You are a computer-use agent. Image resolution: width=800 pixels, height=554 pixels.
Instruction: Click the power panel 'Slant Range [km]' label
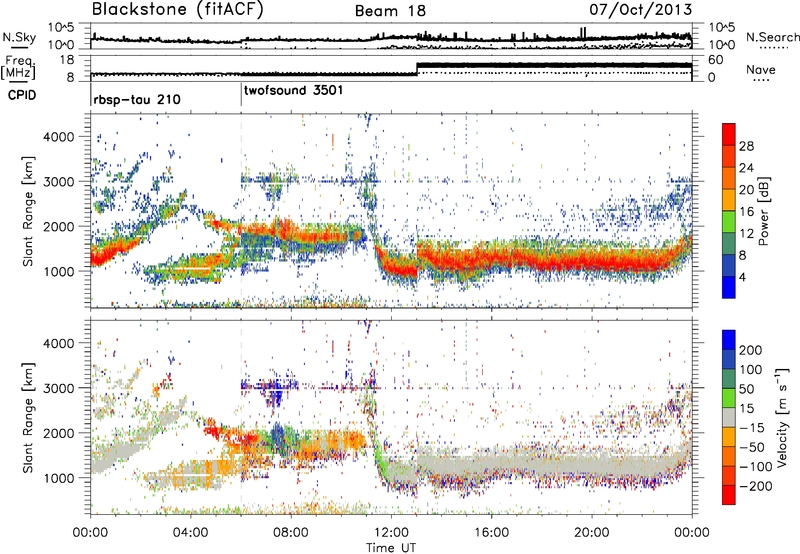[x=28, y=212]
